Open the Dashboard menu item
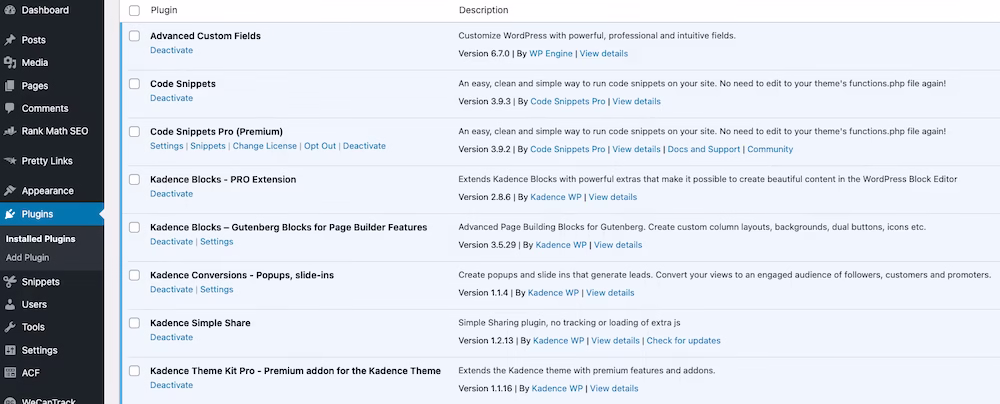The width and height of the screenshot is (1000, 404). [x=45, y=10]
